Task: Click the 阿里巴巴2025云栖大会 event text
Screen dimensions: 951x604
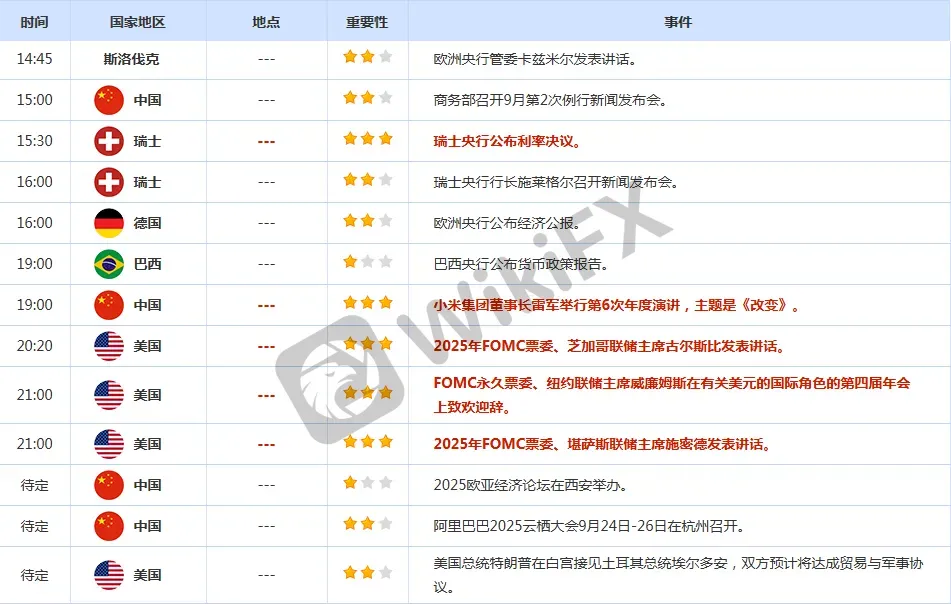Action: 588,526
